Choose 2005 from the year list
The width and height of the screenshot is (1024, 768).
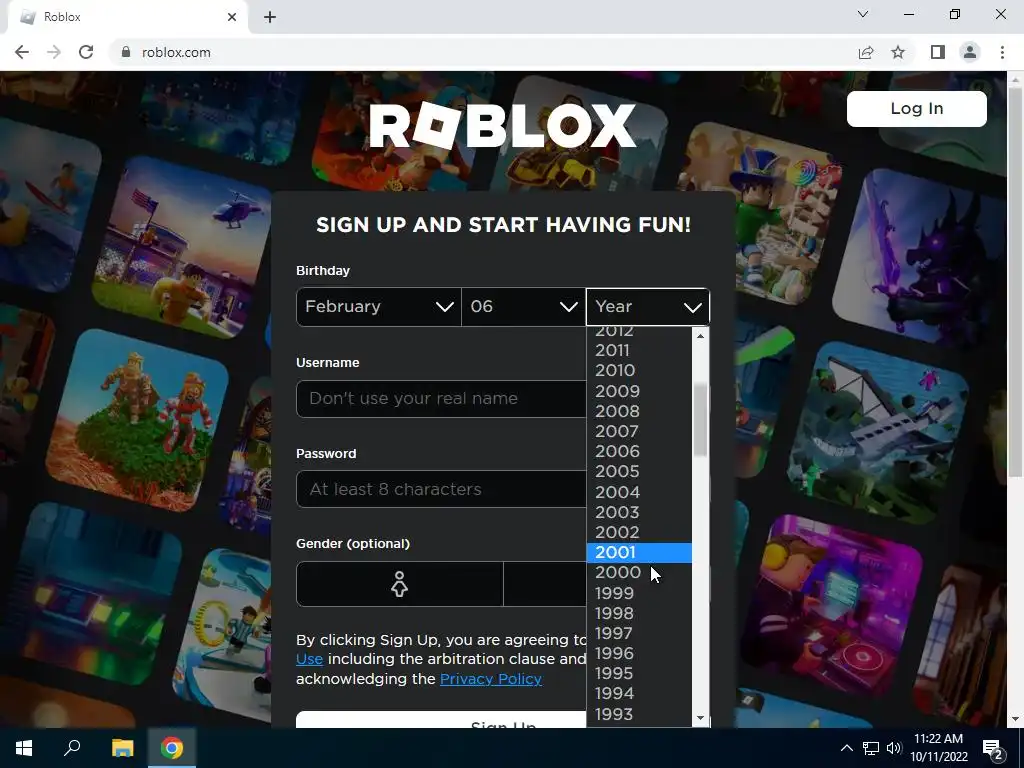tap(639, 472)
